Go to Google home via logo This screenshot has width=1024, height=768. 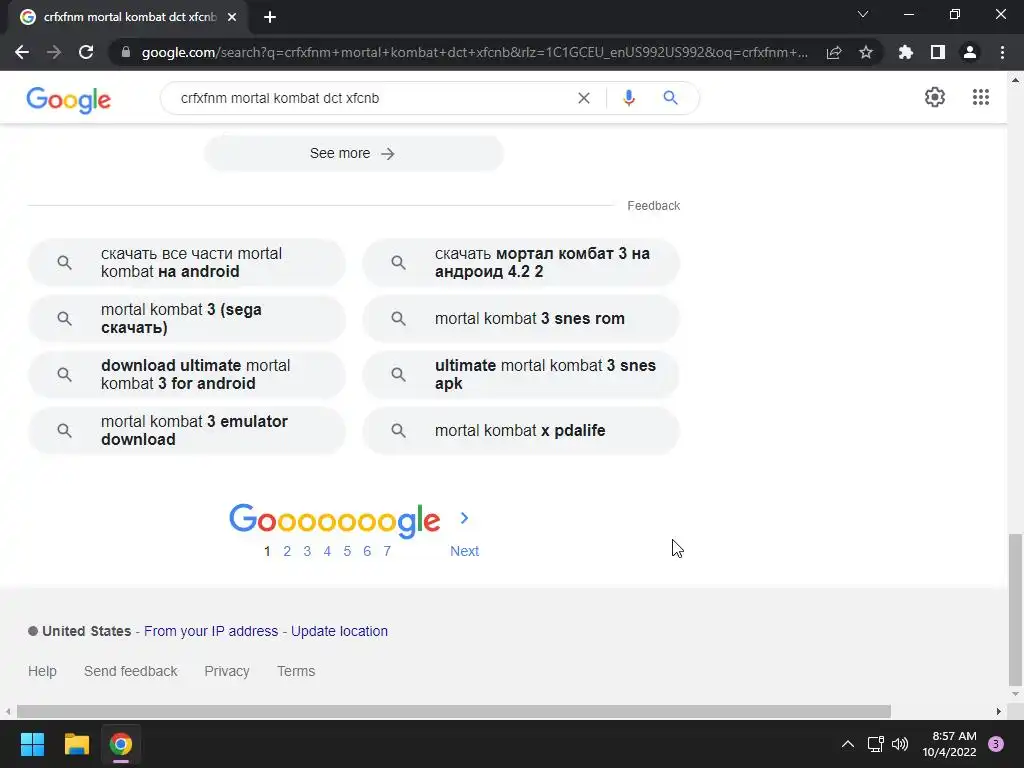click(69, 99)
